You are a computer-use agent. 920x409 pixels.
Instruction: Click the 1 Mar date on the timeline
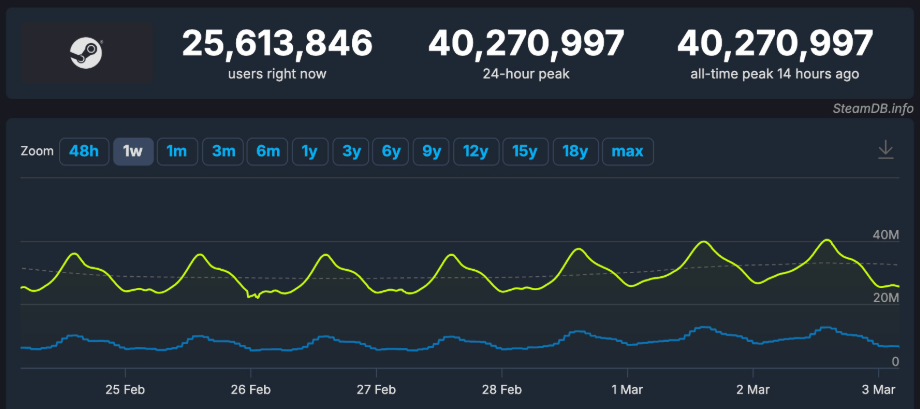click(x=626, y=387)
